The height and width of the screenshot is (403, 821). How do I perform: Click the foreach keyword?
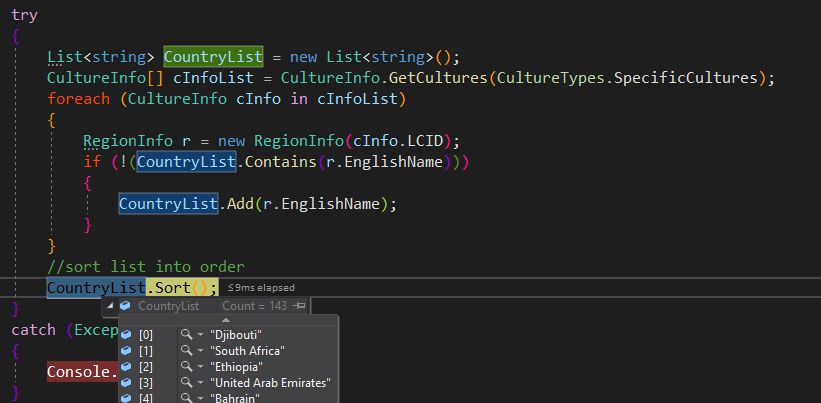(79, 99)
